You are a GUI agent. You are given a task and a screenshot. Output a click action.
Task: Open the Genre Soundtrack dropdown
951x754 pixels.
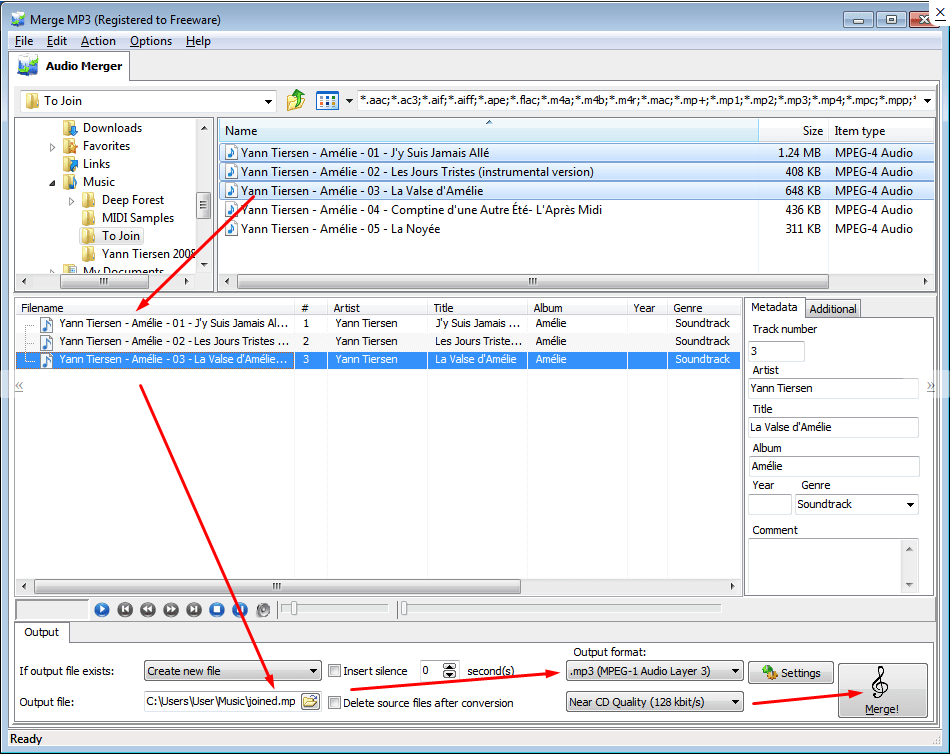click(910, 505)
